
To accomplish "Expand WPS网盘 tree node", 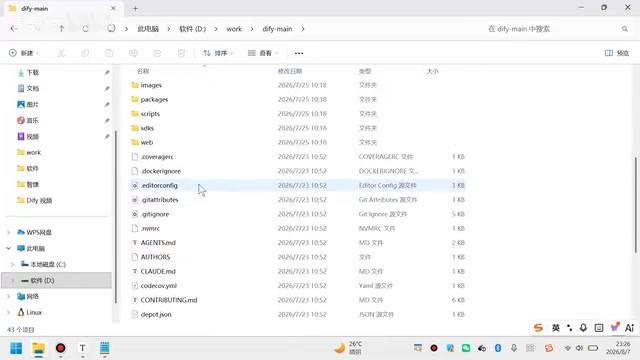I will coord(9,232).
